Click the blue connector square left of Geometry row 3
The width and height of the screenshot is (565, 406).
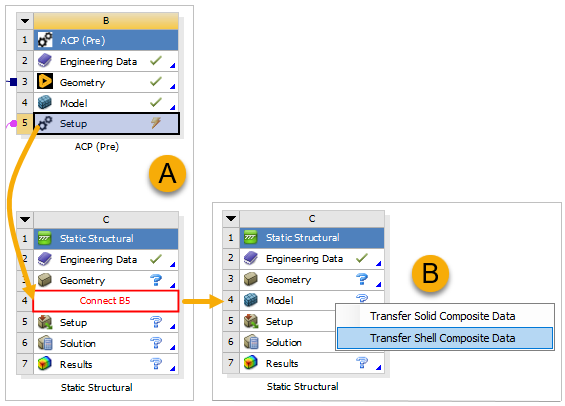(x=13, y=82)
